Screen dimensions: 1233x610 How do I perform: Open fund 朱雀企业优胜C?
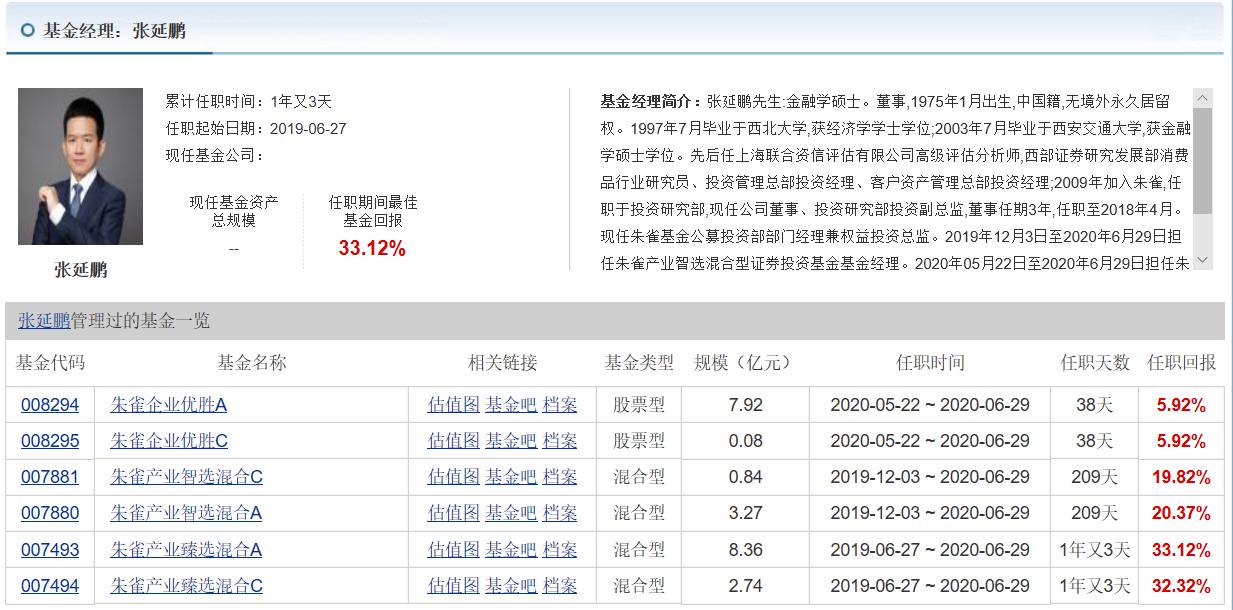(x=169, y=441)
